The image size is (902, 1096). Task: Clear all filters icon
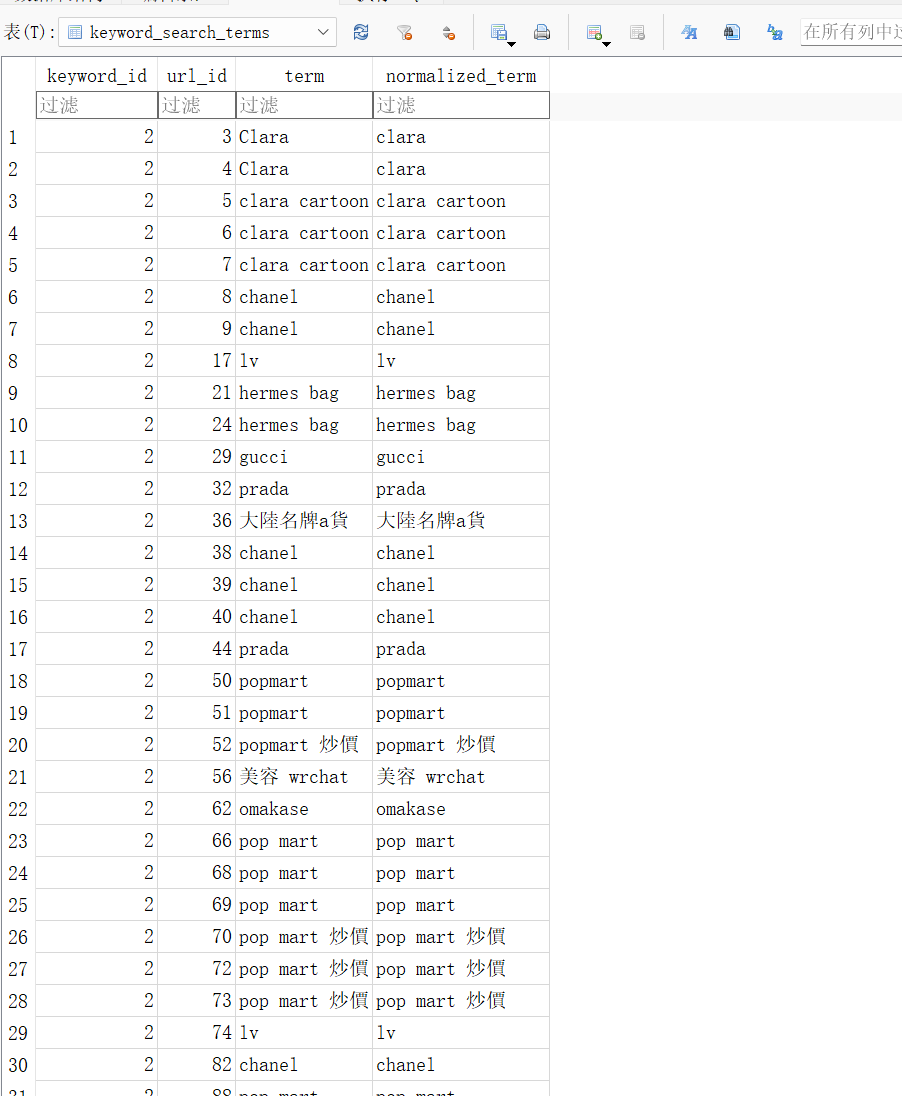point(404,33)
